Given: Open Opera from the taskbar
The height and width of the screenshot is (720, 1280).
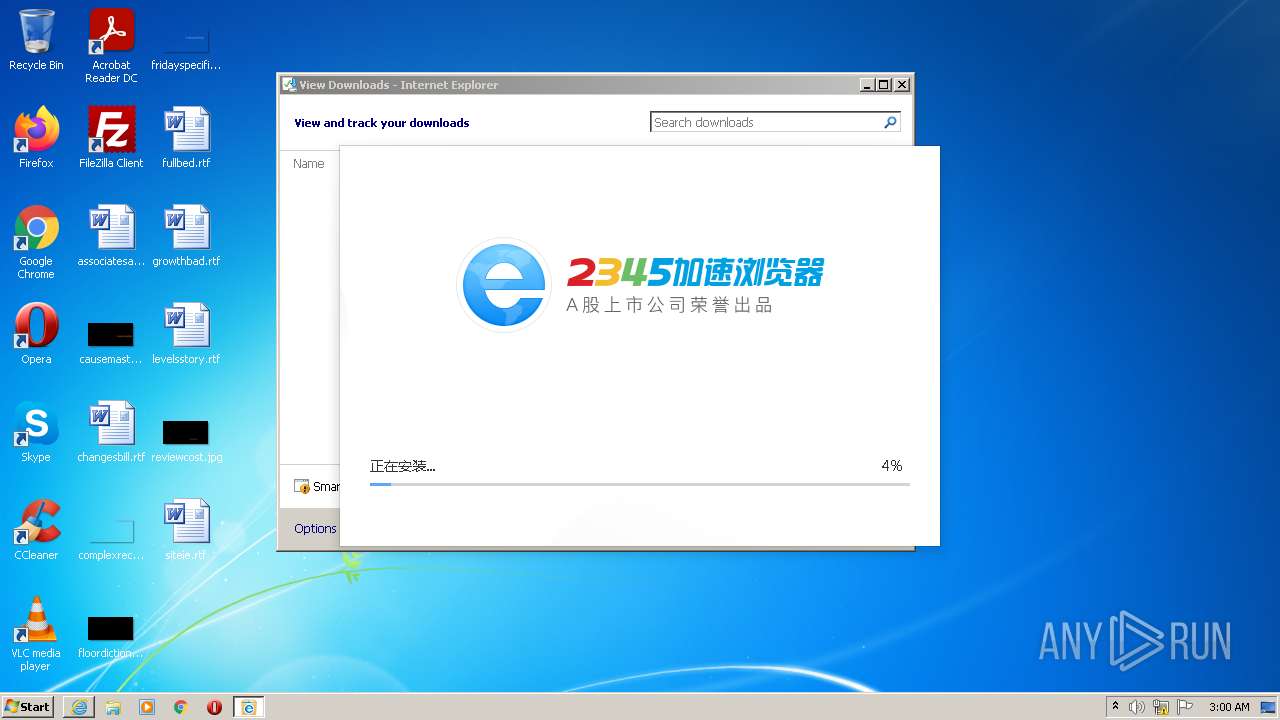Looking at the screenshot, I should point(214,707).
